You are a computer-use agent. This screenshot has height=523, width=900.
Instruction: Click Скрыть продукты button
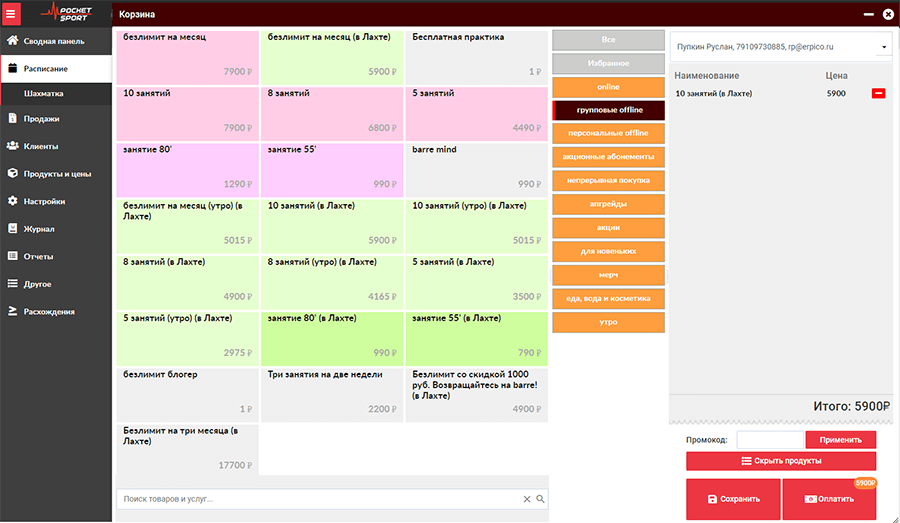(x=781, y=461)
